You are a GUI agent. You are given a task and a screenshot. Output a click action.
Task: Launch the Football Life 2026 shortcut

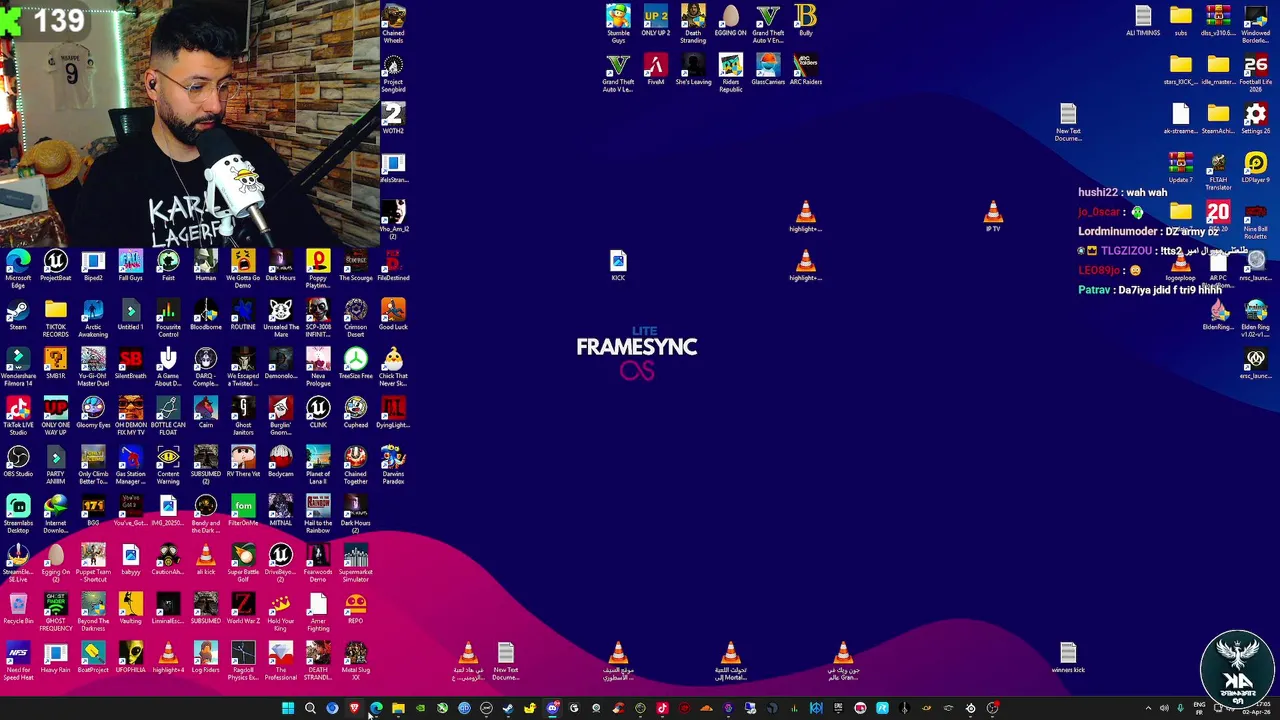coord(1256,73)
